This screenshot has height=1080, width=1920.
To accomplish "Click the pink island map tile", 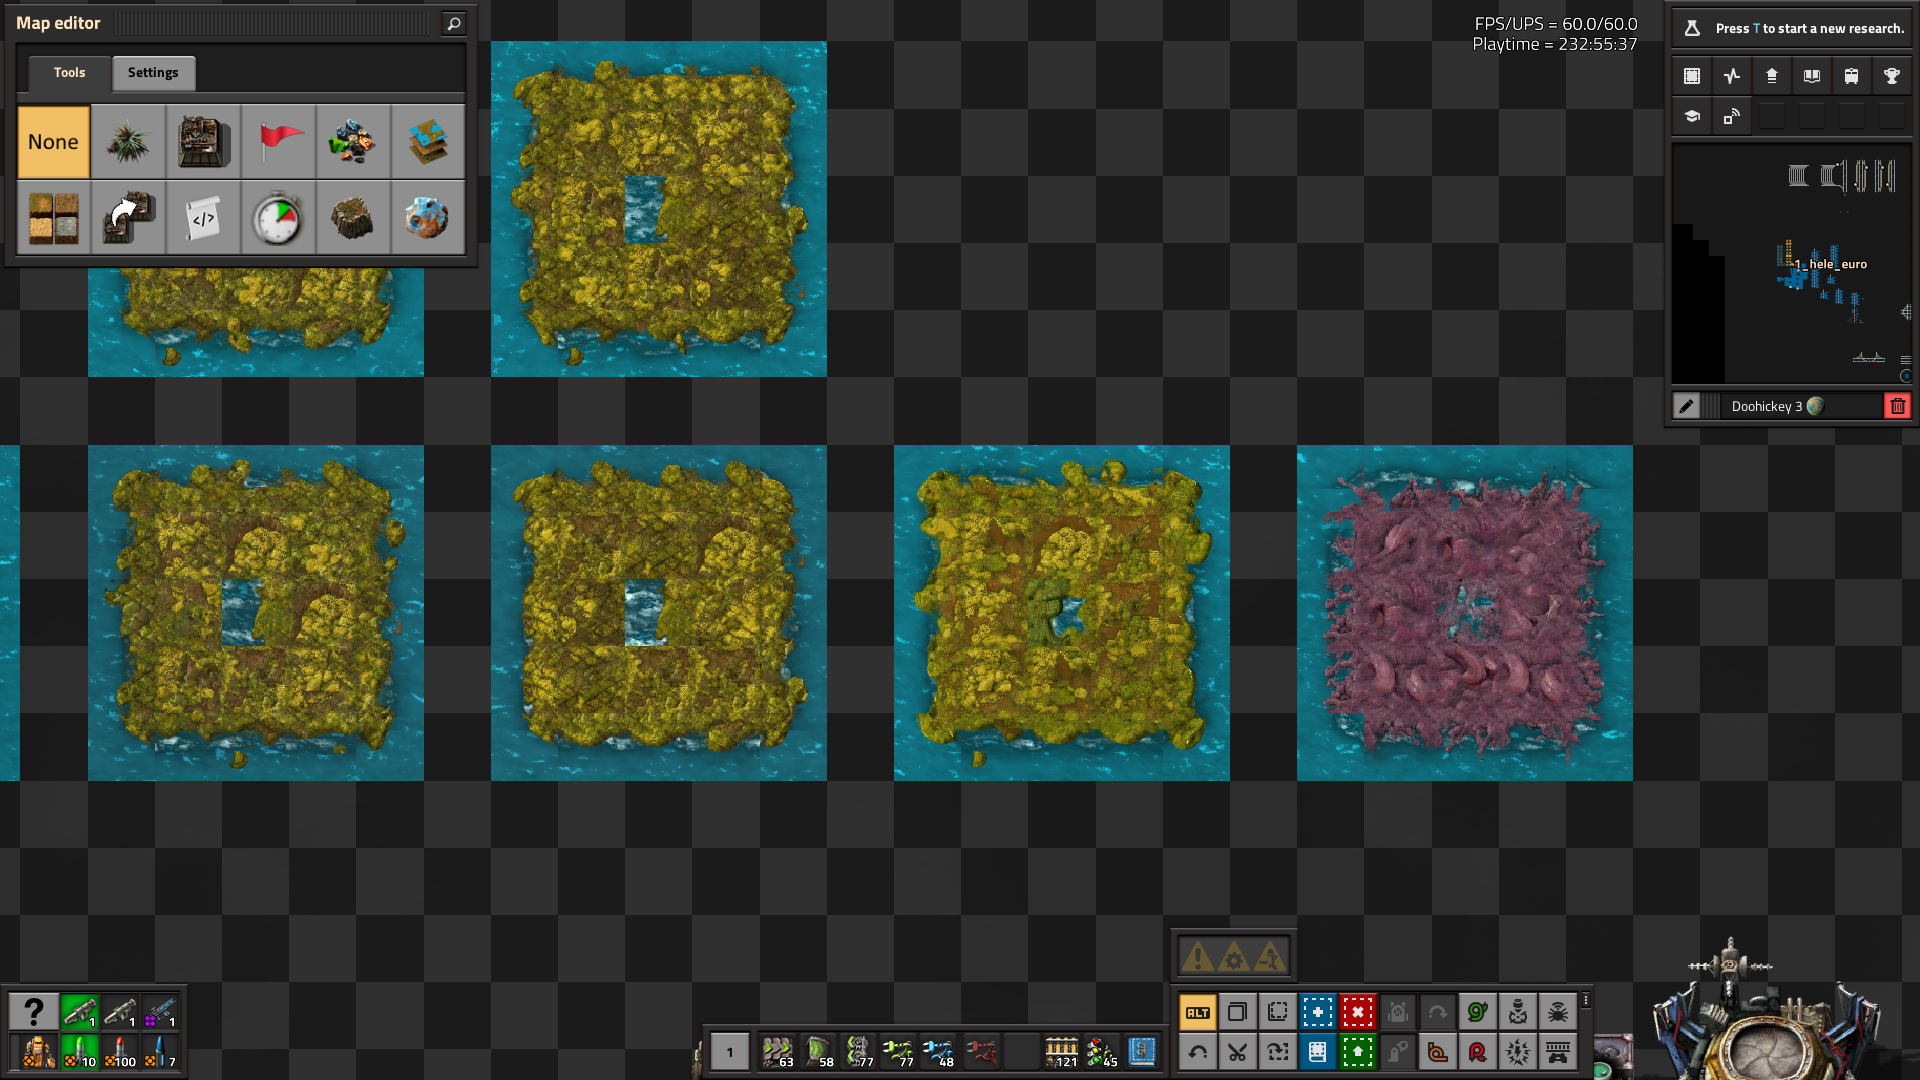I will tap(1465, 613).
